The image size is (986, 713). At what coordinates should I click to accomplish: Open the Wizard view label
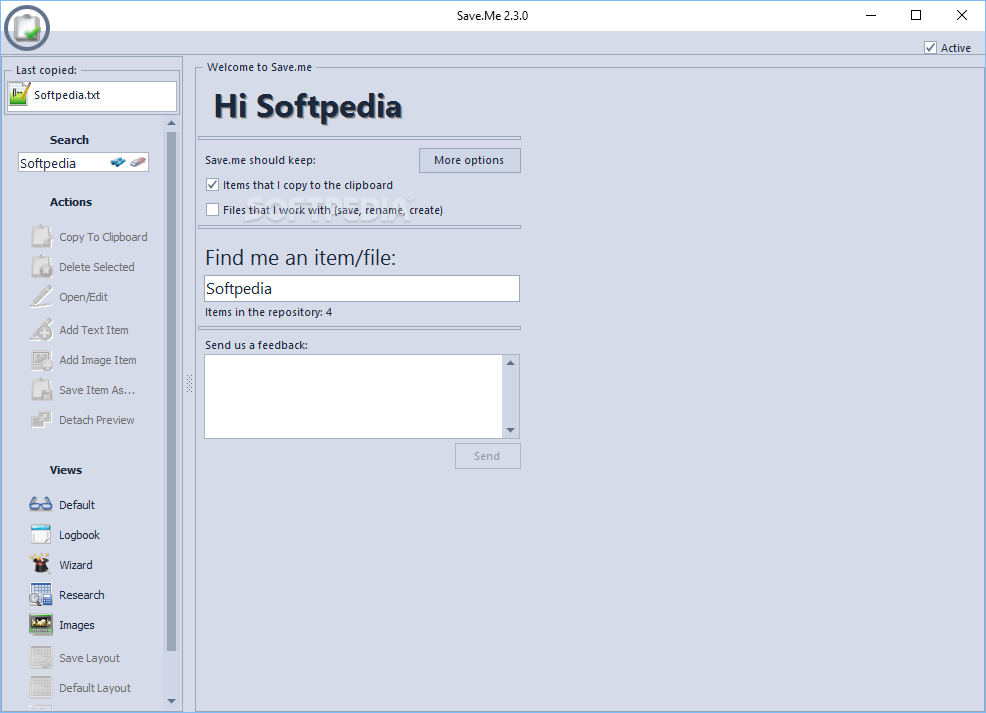tap(75, 565)
